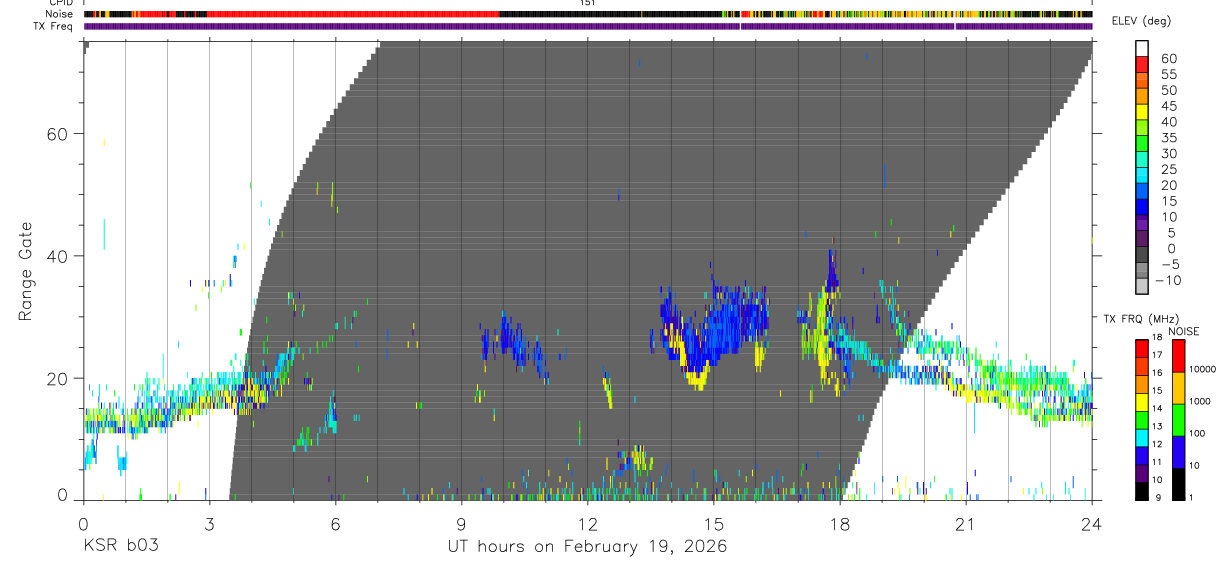Click the 'NOISE' legend title
The image size is (1228, 567).
[1183, 331]
